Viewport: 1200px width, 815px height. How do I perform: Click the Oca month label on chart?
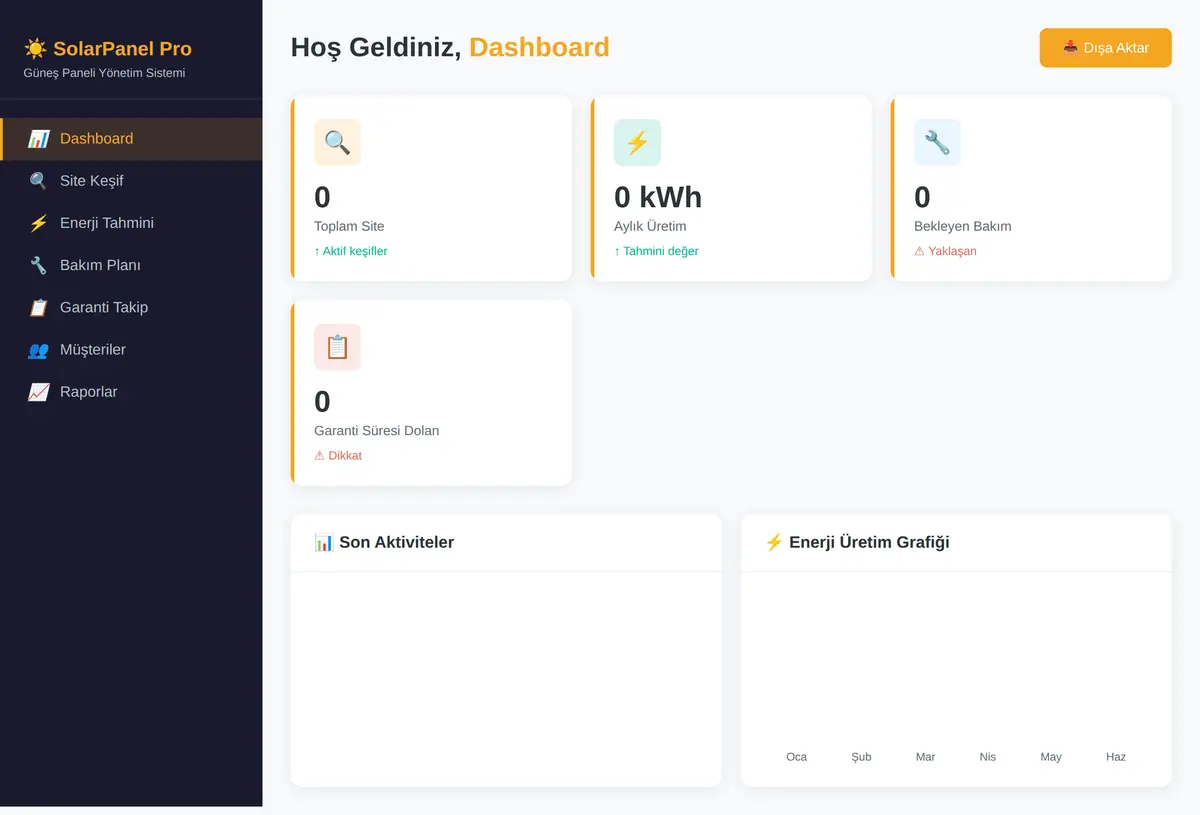796,757
